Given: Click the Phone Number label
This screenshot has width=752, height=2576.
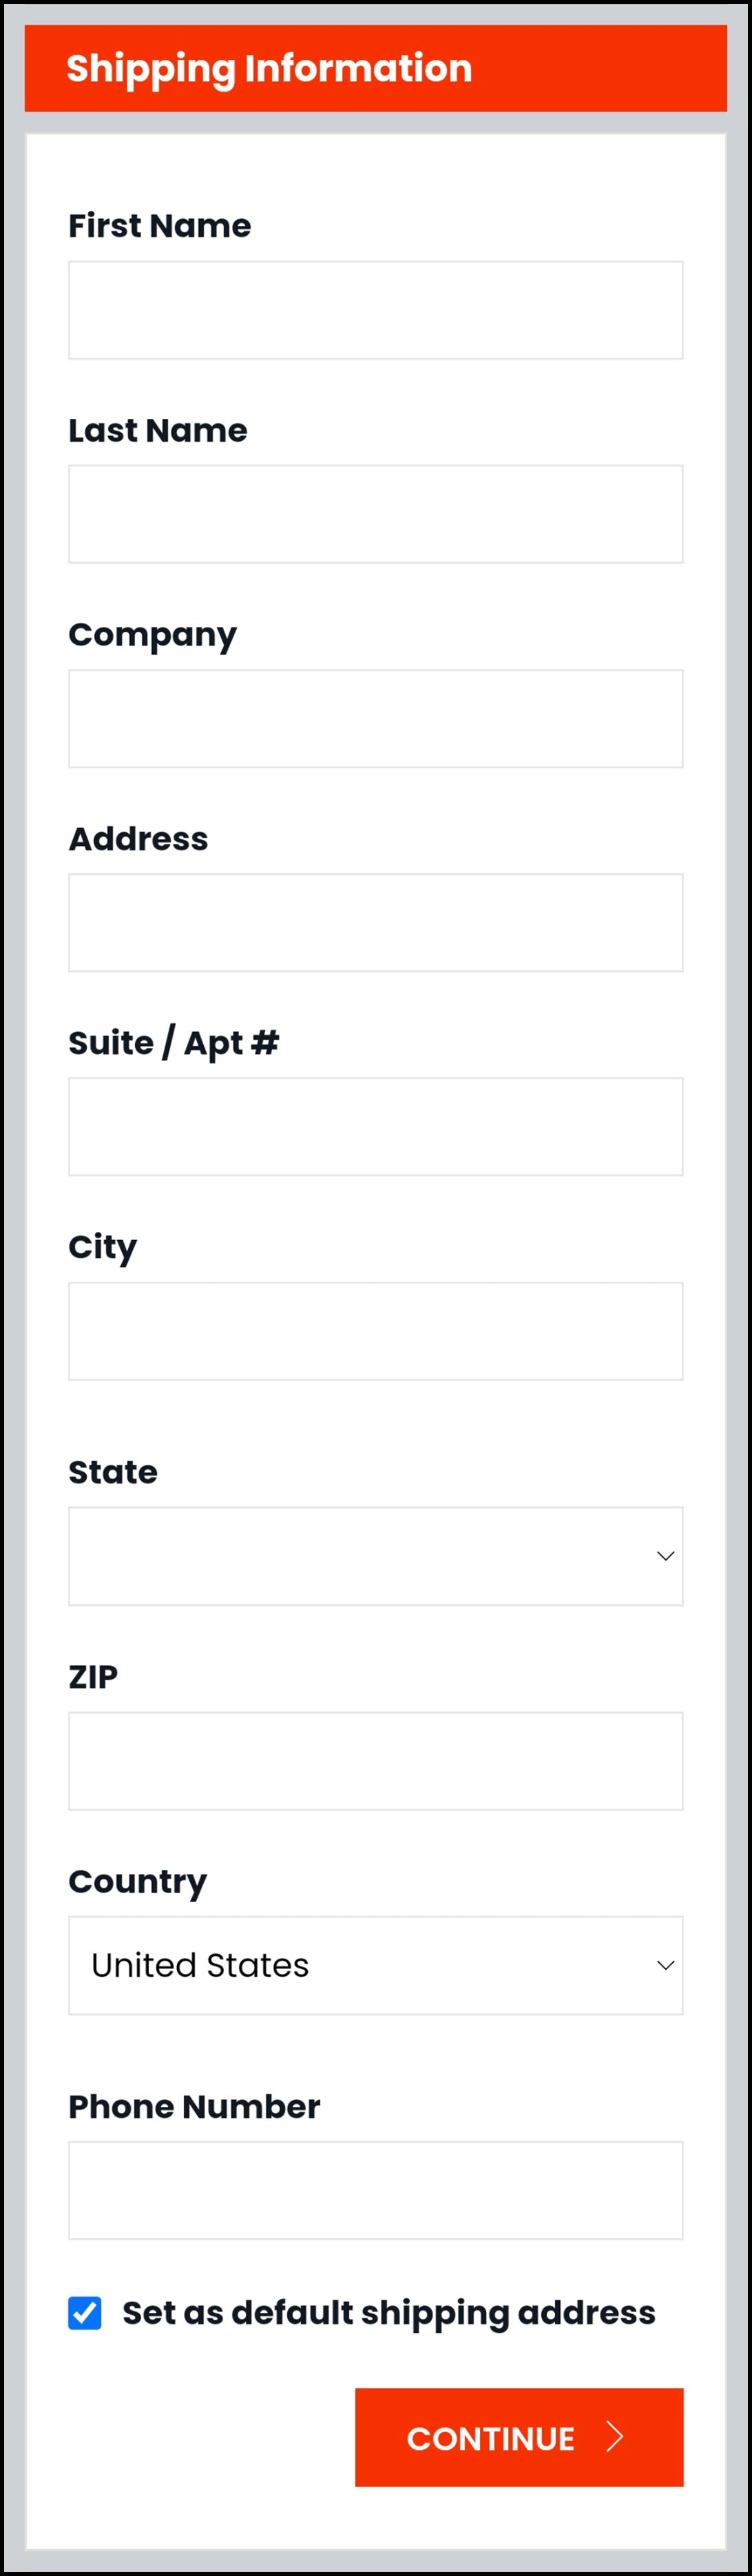Looking at the screenshot, I should pos(194,2106).
